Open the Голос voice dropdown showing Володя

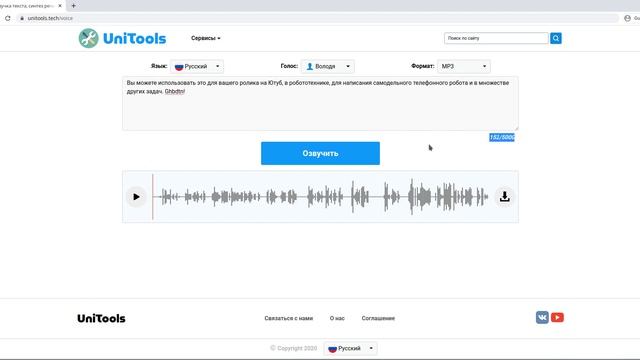328,66
